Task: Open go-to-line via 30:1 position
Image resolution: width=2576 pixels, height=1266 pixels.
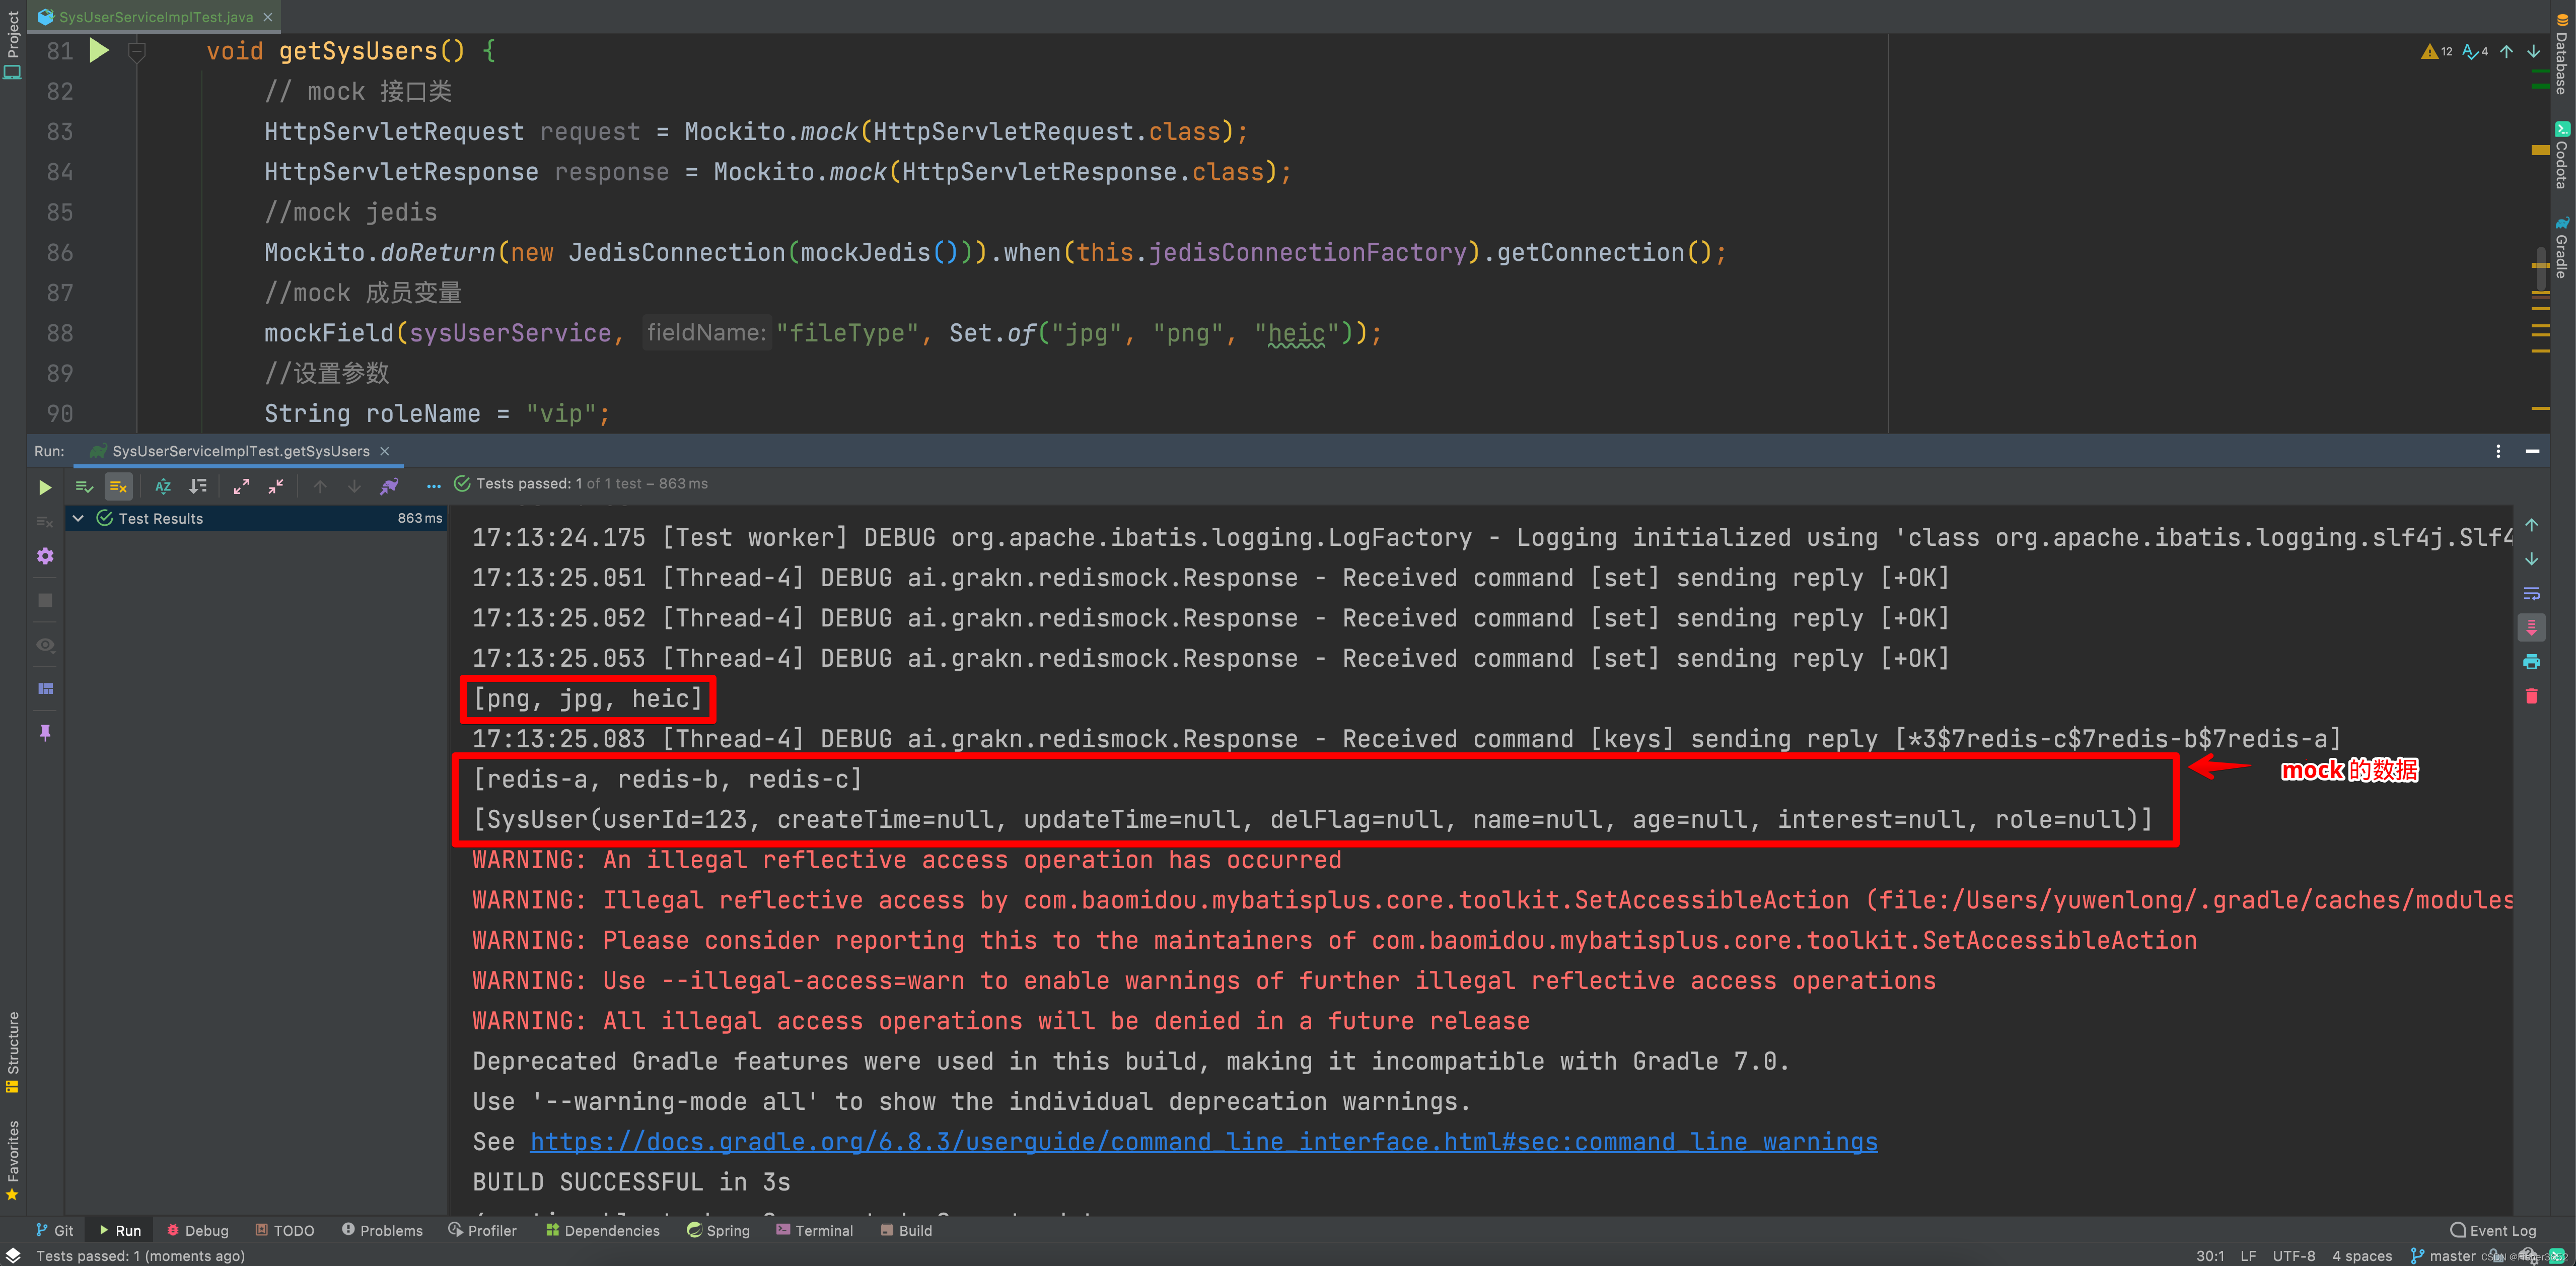Action: (x=2210, y=1256)
